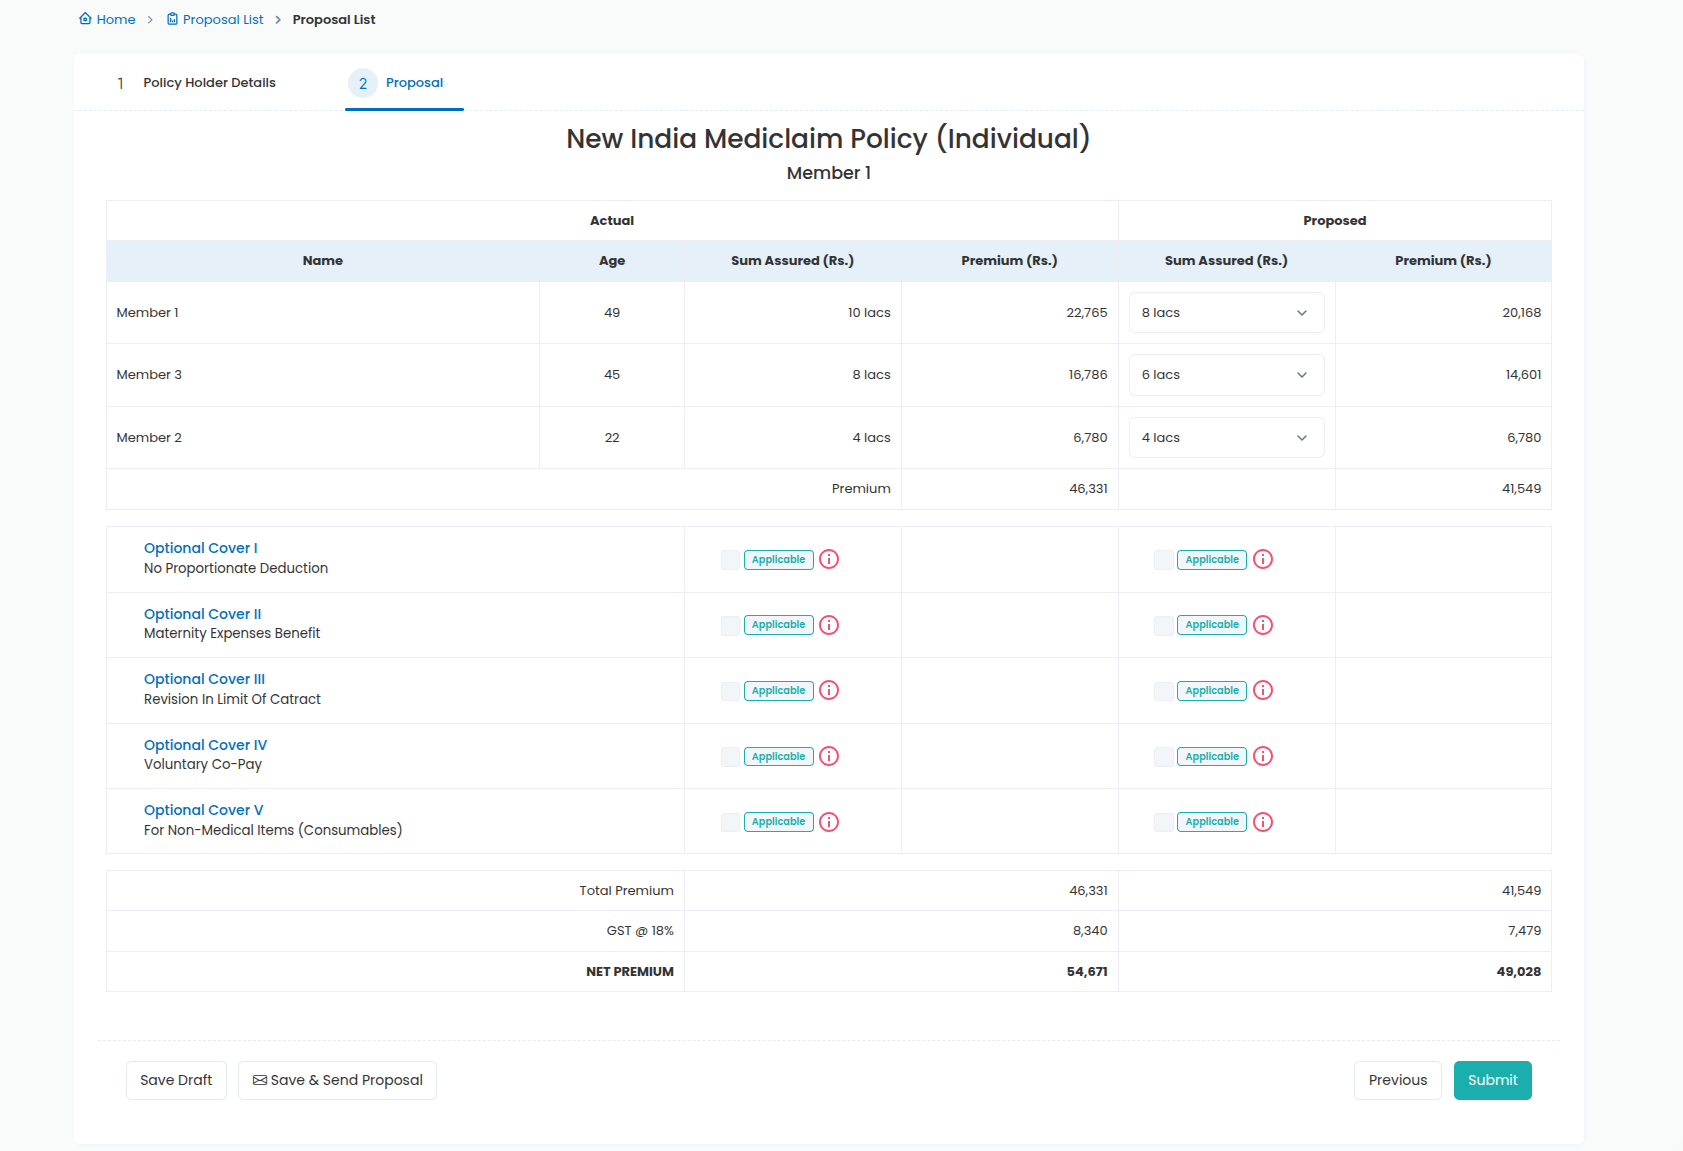The width and height of the screenshot is (1683, 1151).
Task: Click Optional Cover V link
Action: [x=204, y=810]
